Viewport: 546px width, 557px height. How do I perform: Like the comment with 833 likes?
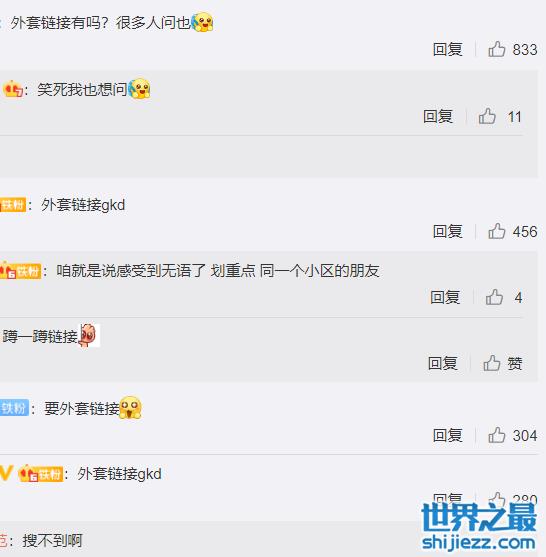(x=497, y=49)
